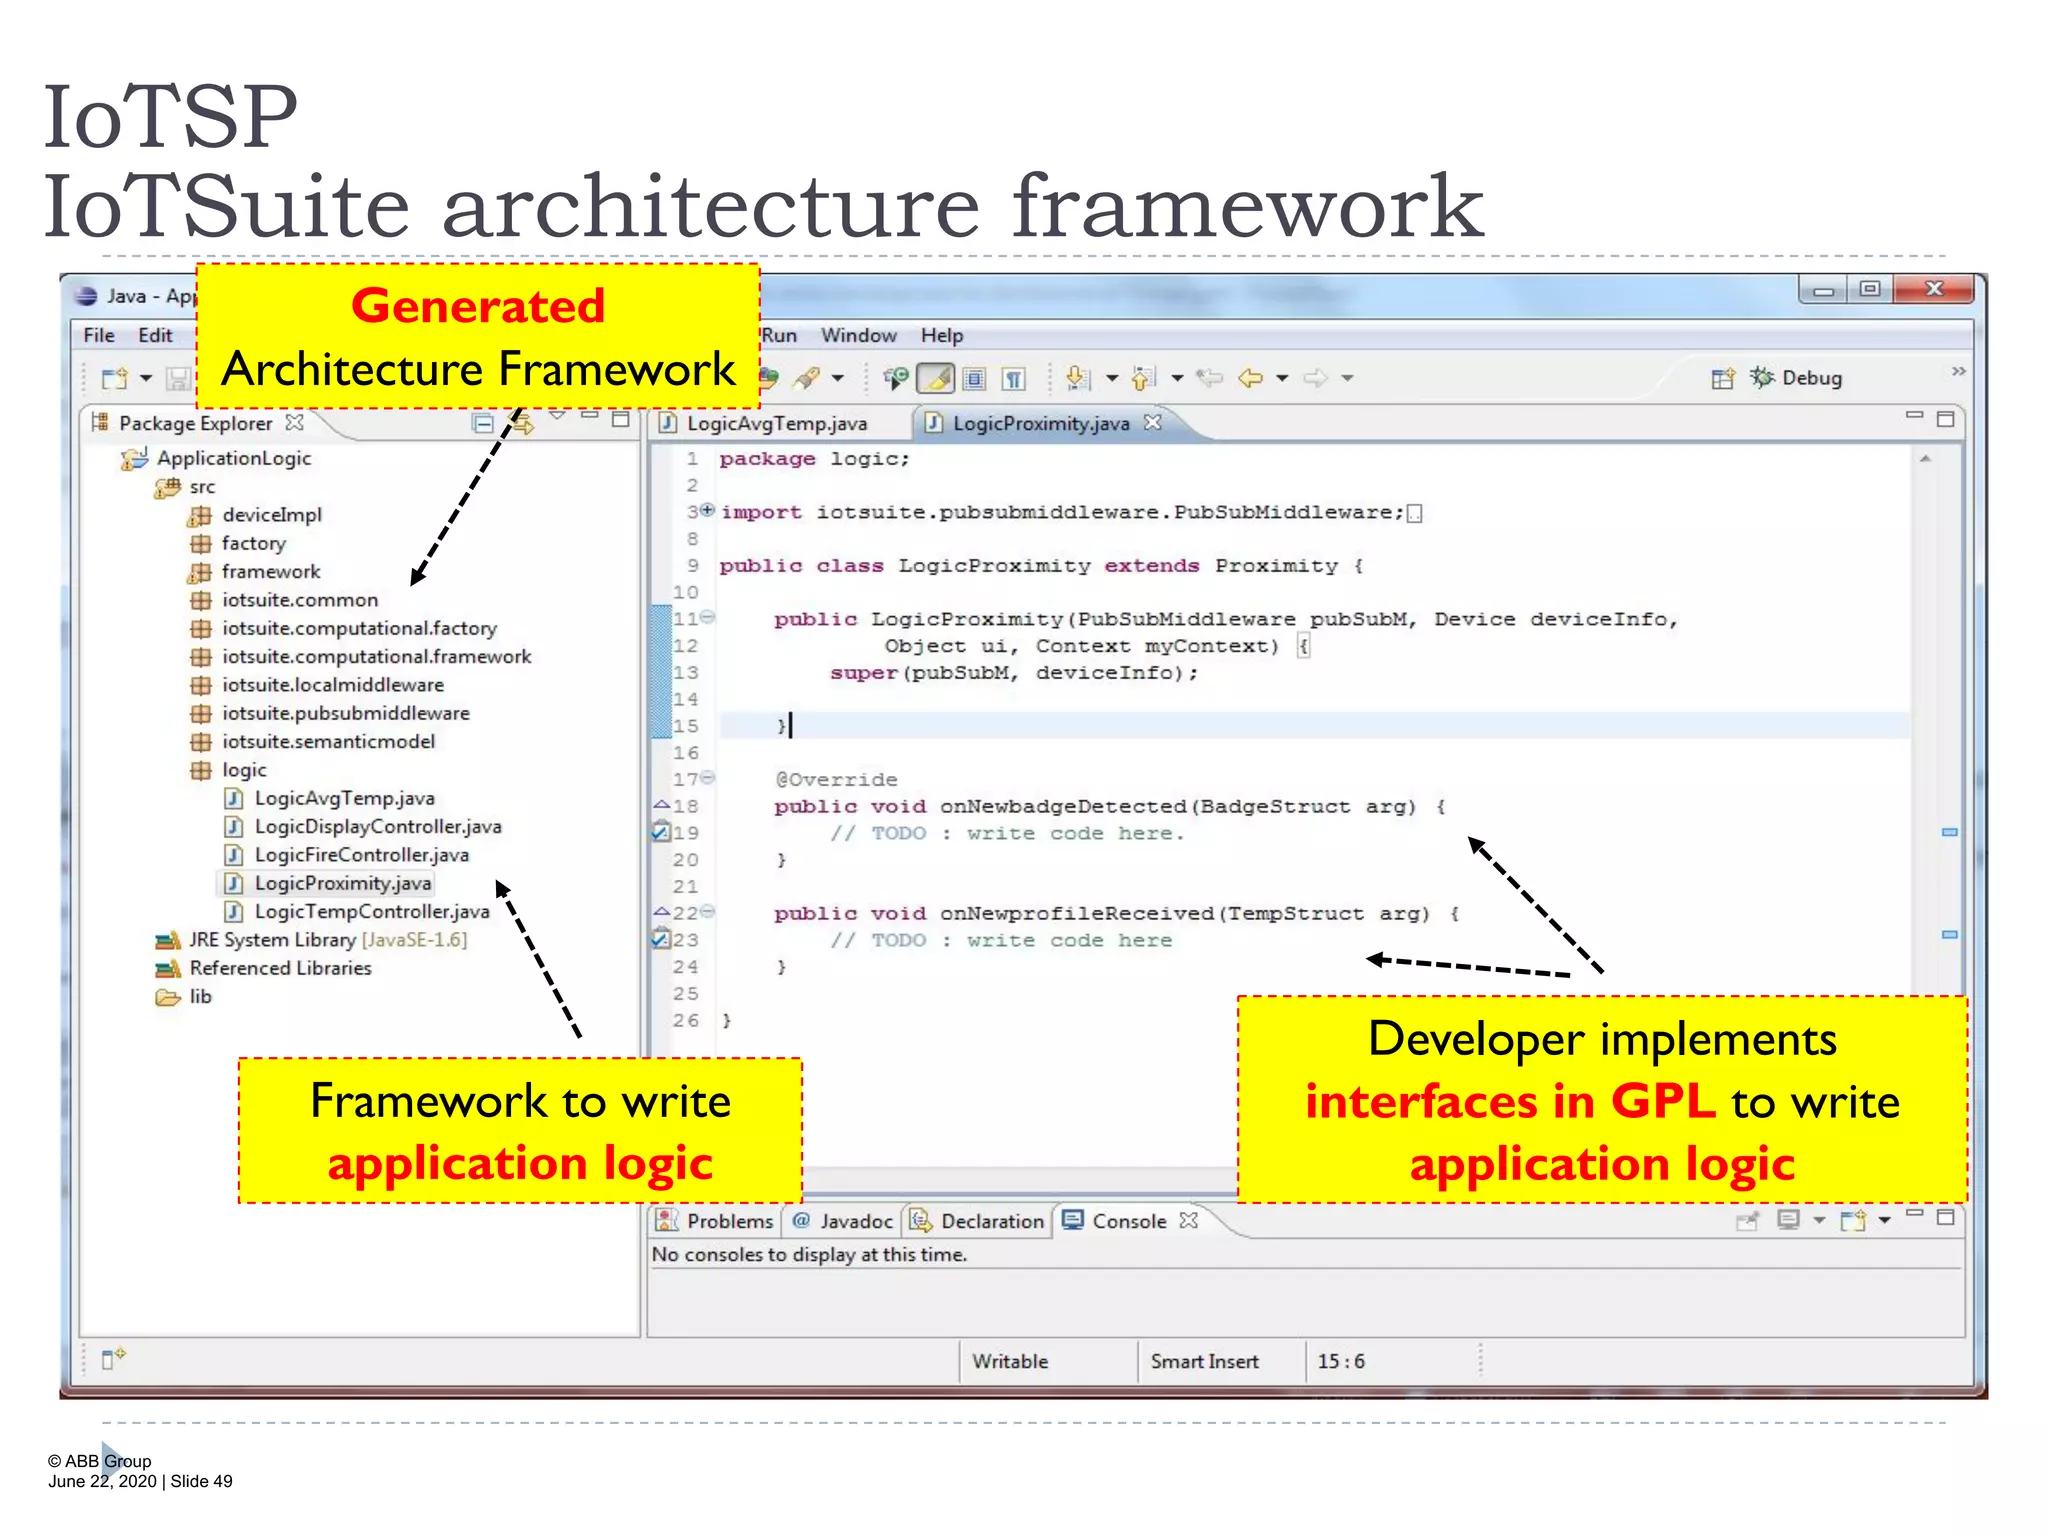
Task: Switch to Javadoc tab
Action: pos(842,1221)
